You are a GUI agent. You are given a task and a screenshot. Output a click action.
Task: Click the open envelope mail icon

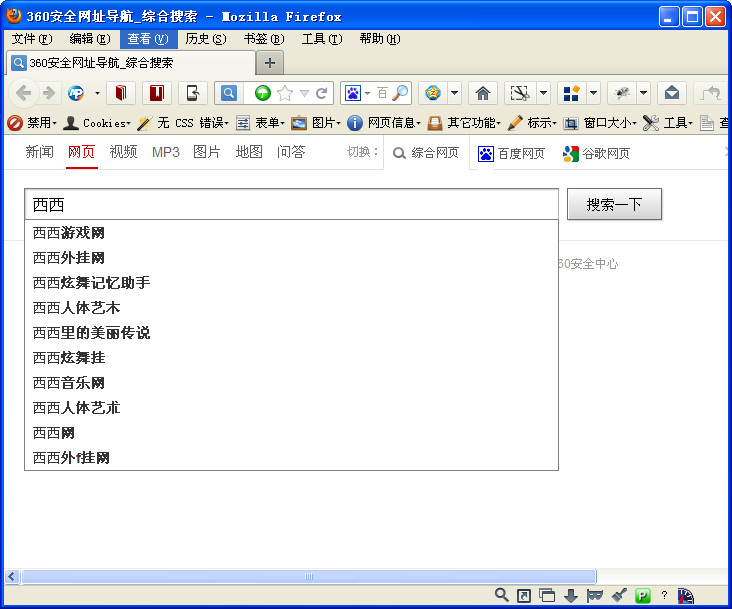[672, 93]
